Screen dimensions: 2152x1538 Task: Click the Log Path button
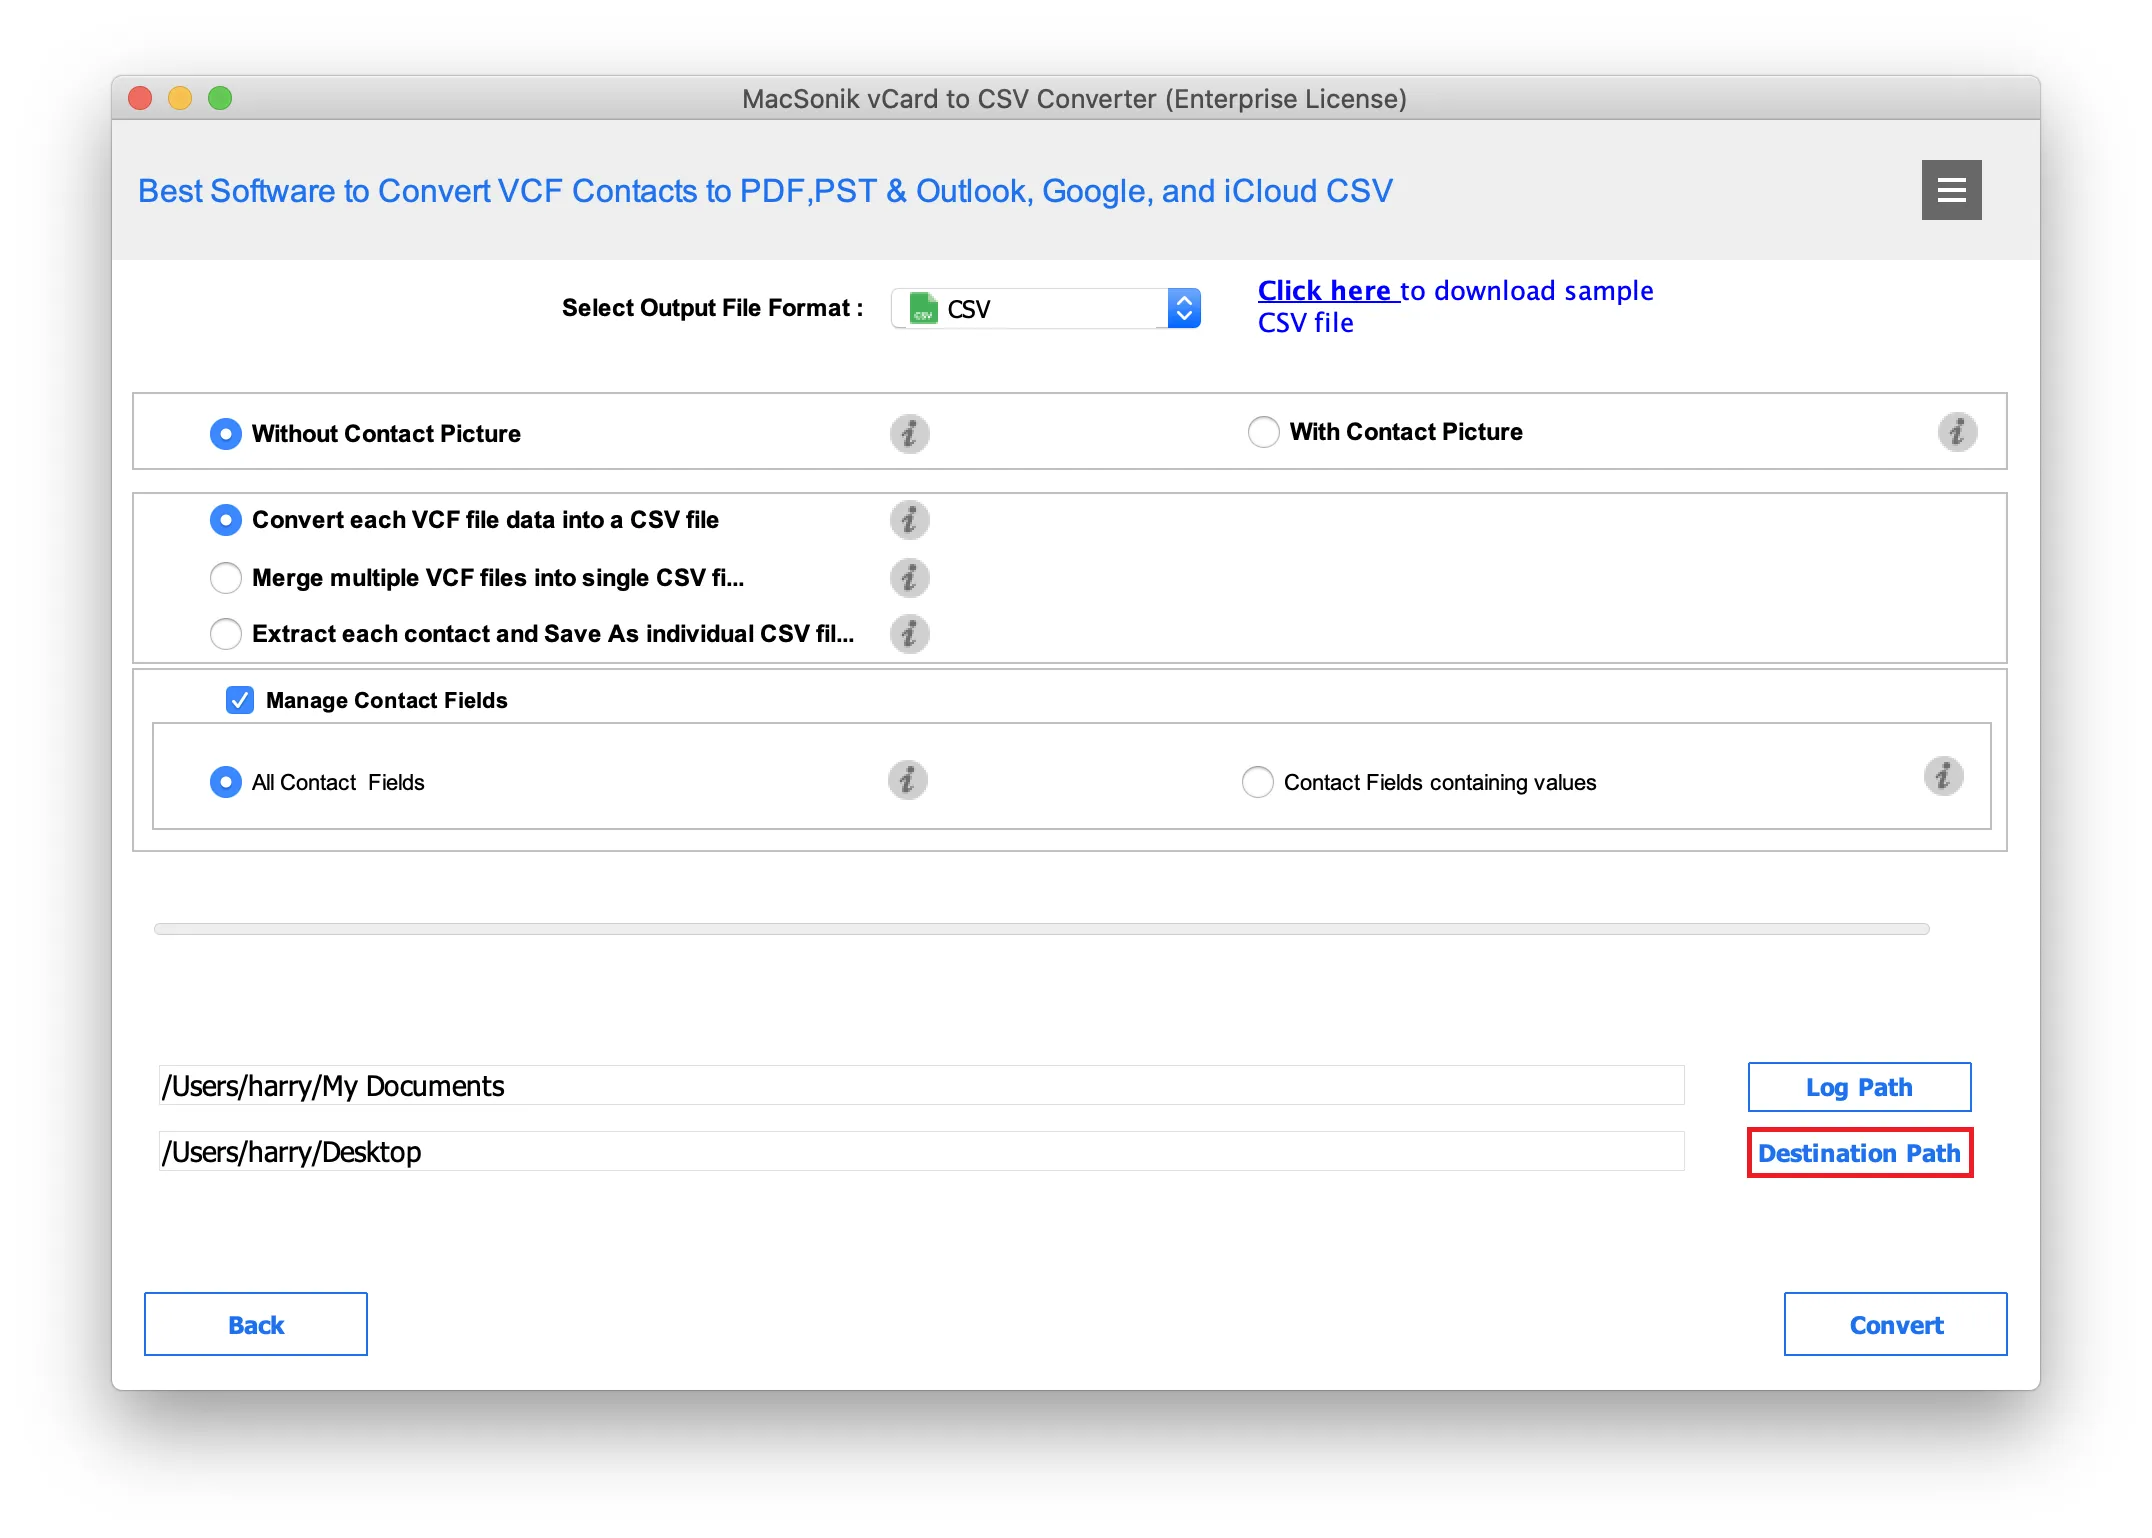coord(1859,1087)
